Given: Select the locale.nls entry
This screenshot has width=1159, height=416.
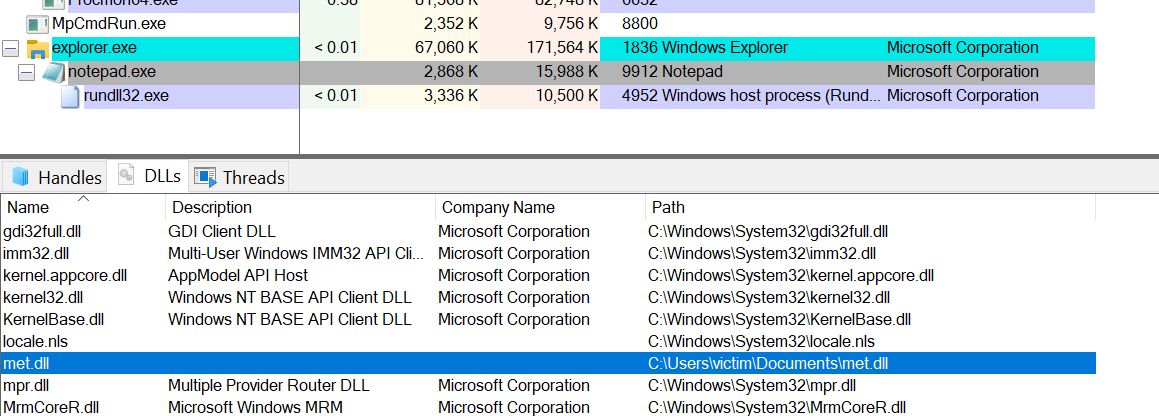Looking at the screenshot, I should pos(34,342).
